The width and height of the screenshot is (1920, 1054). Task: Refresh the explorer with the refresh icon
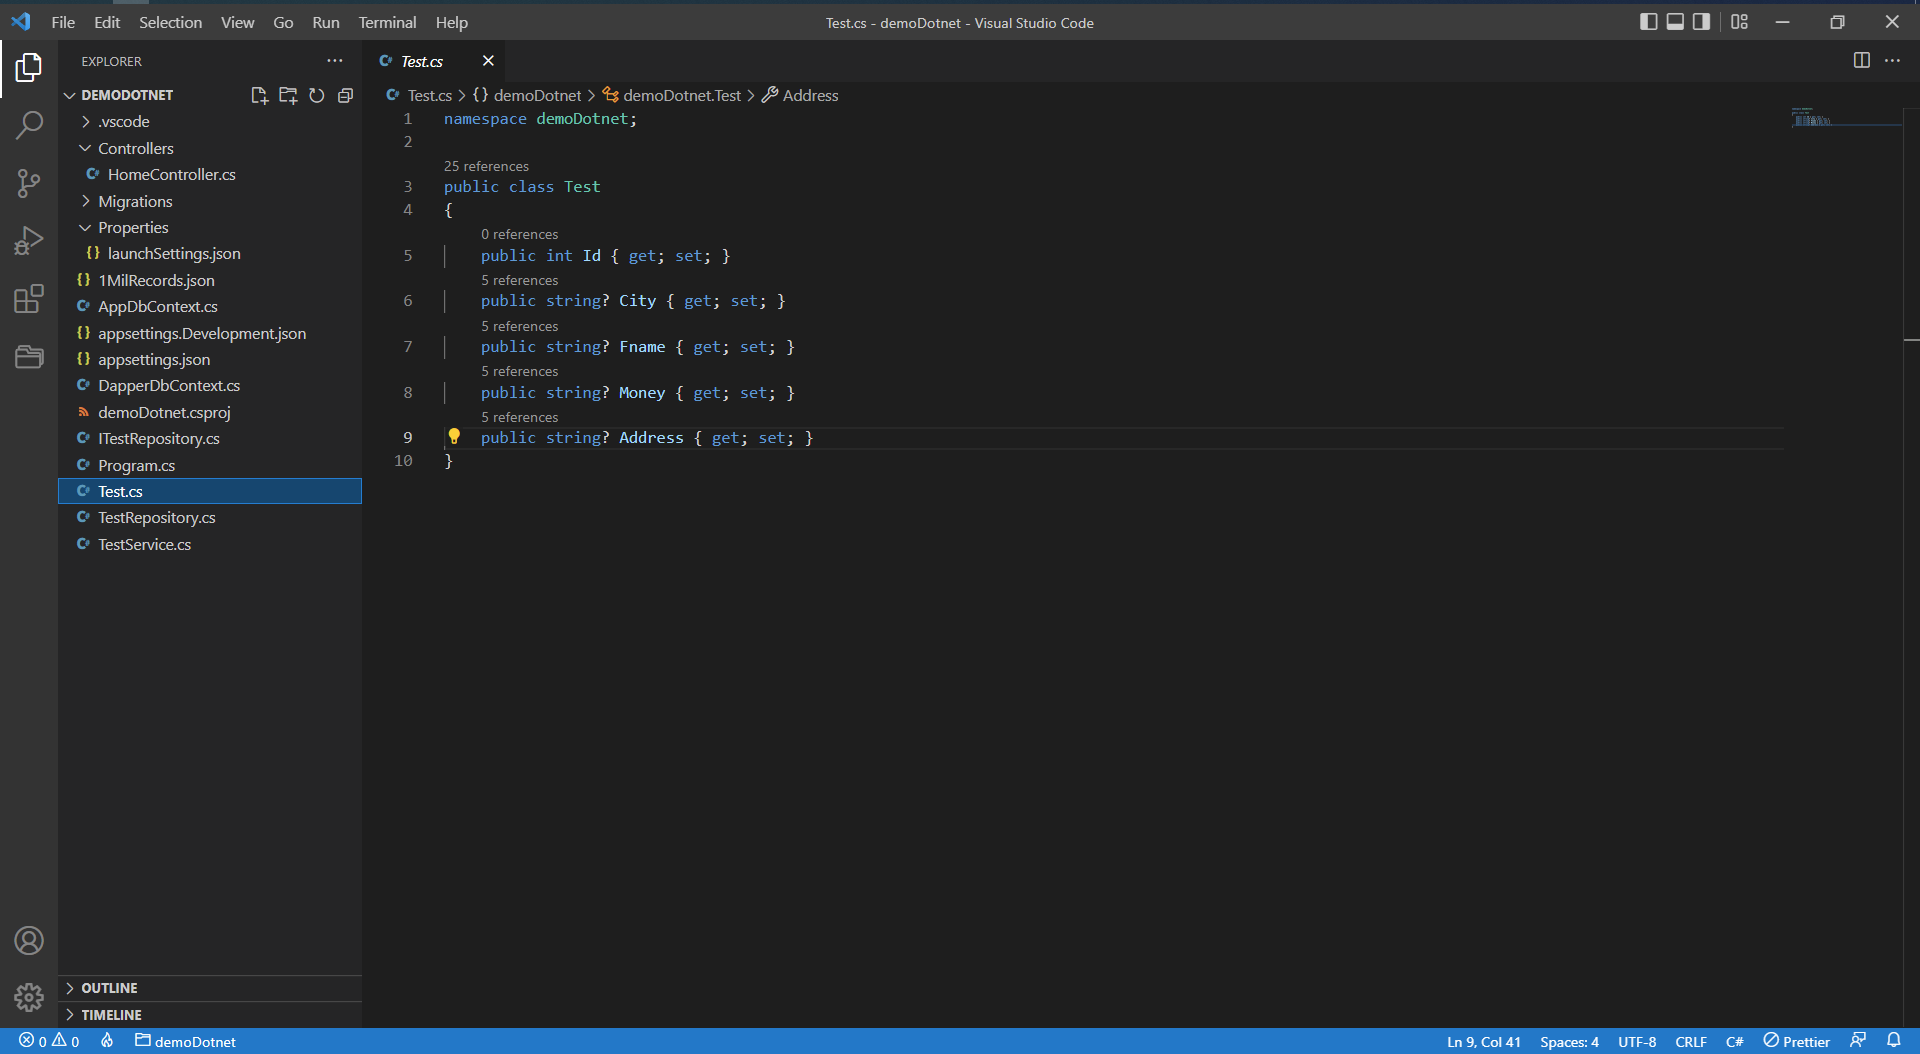click(x=317, y=95)
